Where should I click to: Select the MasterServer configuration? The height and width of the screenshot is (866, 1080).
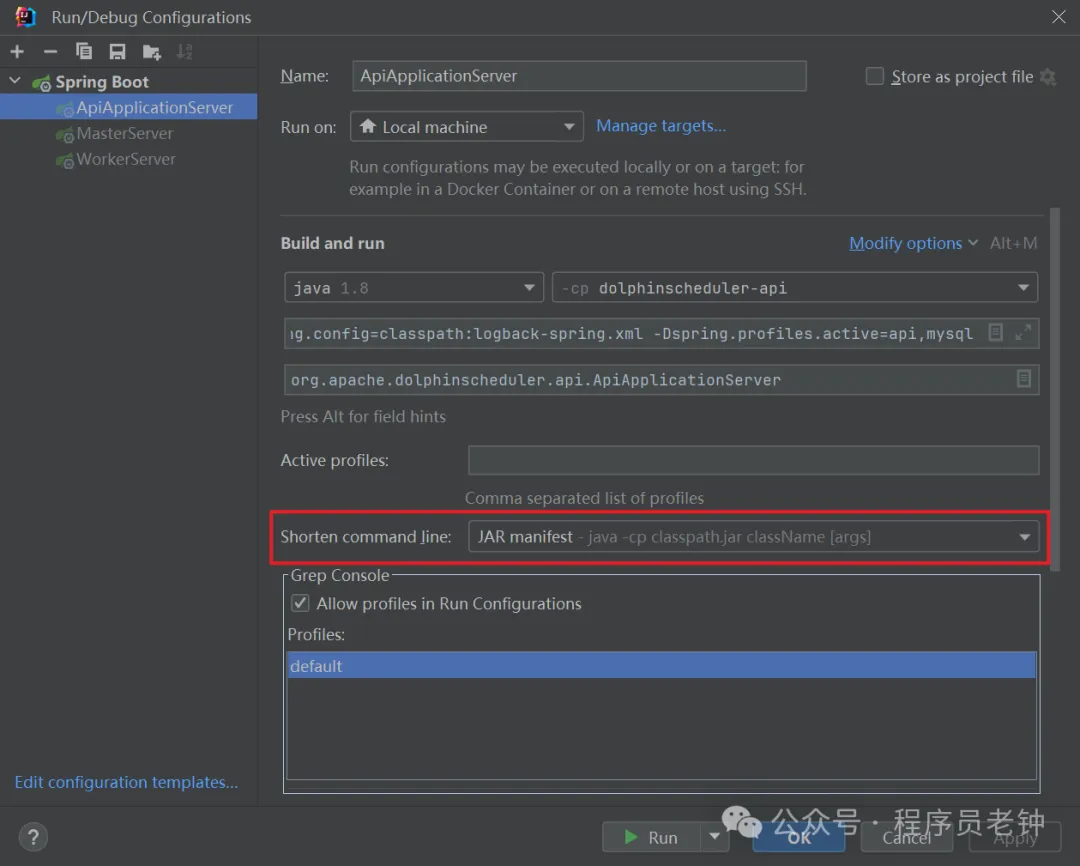tap(124, 134)
